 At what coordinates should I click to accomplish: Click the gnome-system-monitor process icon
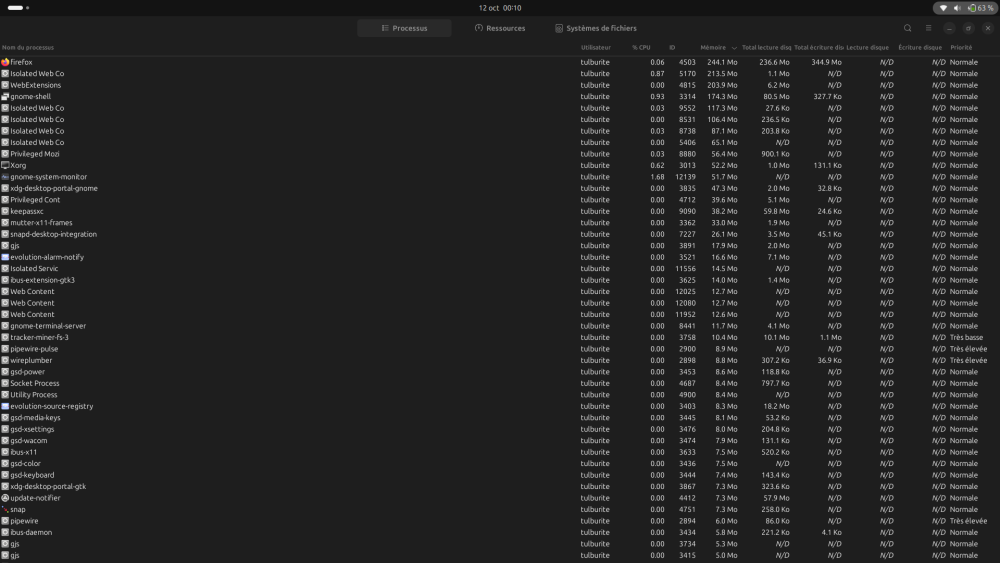pyautogui.click(x=5, y=177)
